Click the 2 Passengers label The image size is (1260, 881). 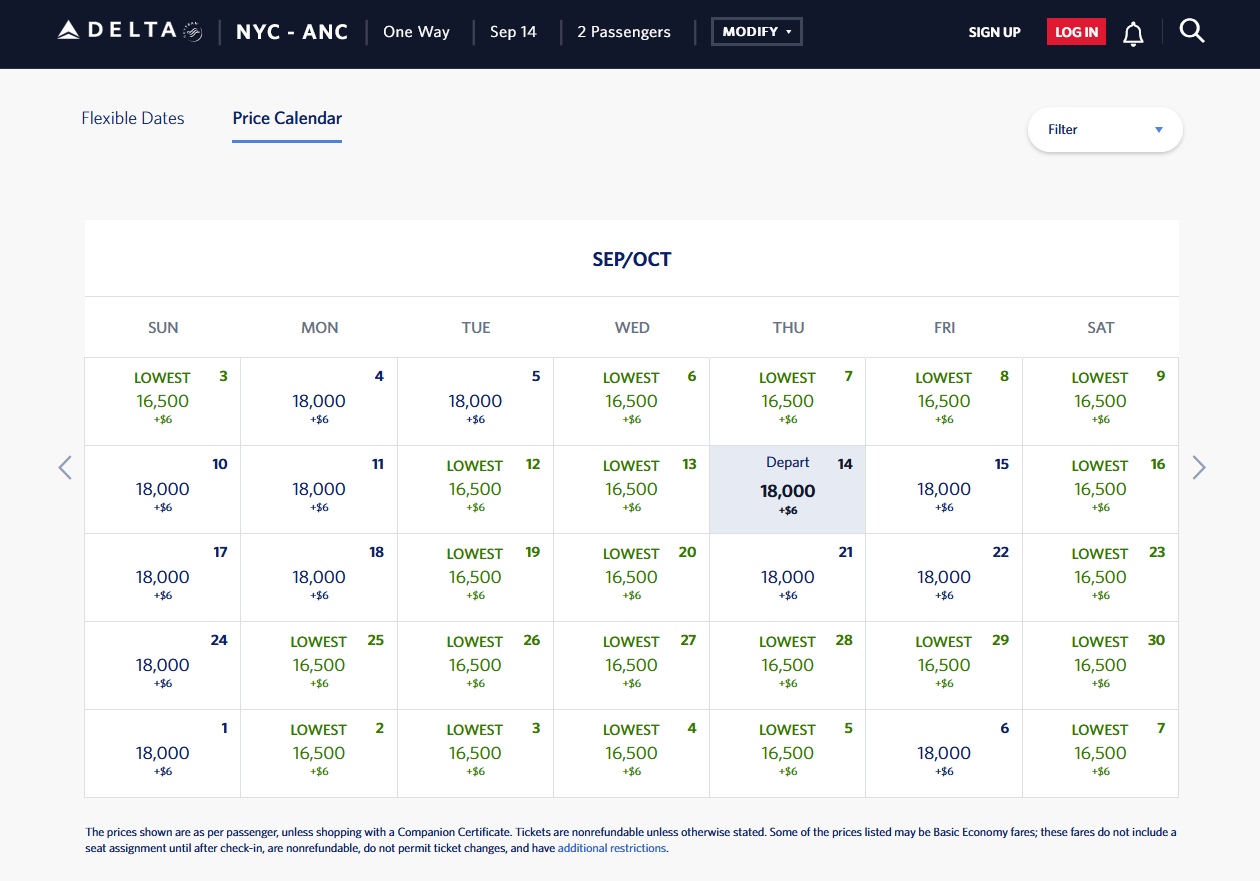point(624,32)
